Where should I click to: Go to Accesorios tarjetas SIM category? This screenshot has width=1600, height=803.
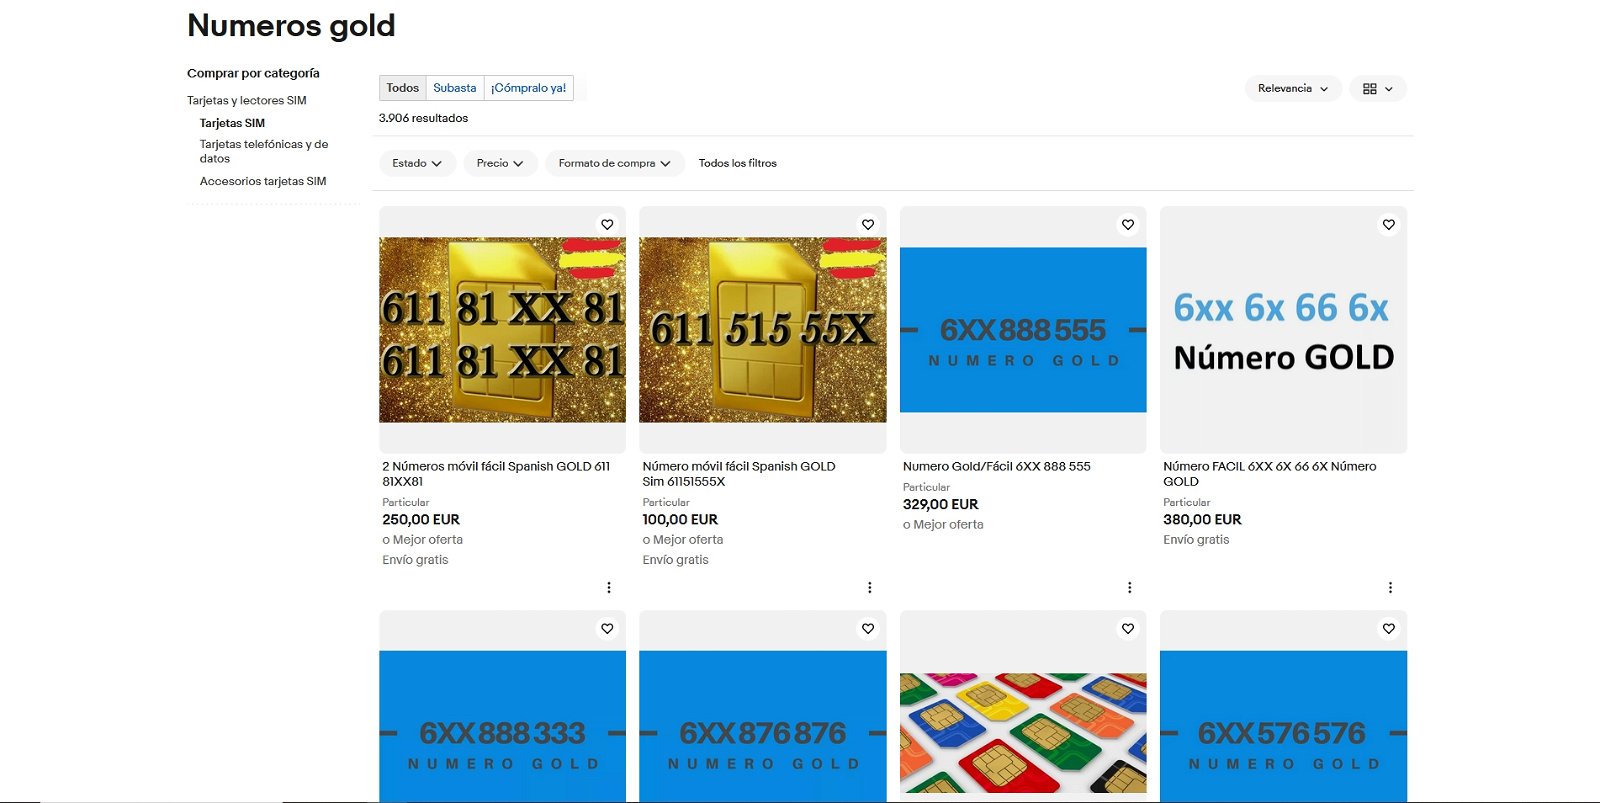pos(263,181)
